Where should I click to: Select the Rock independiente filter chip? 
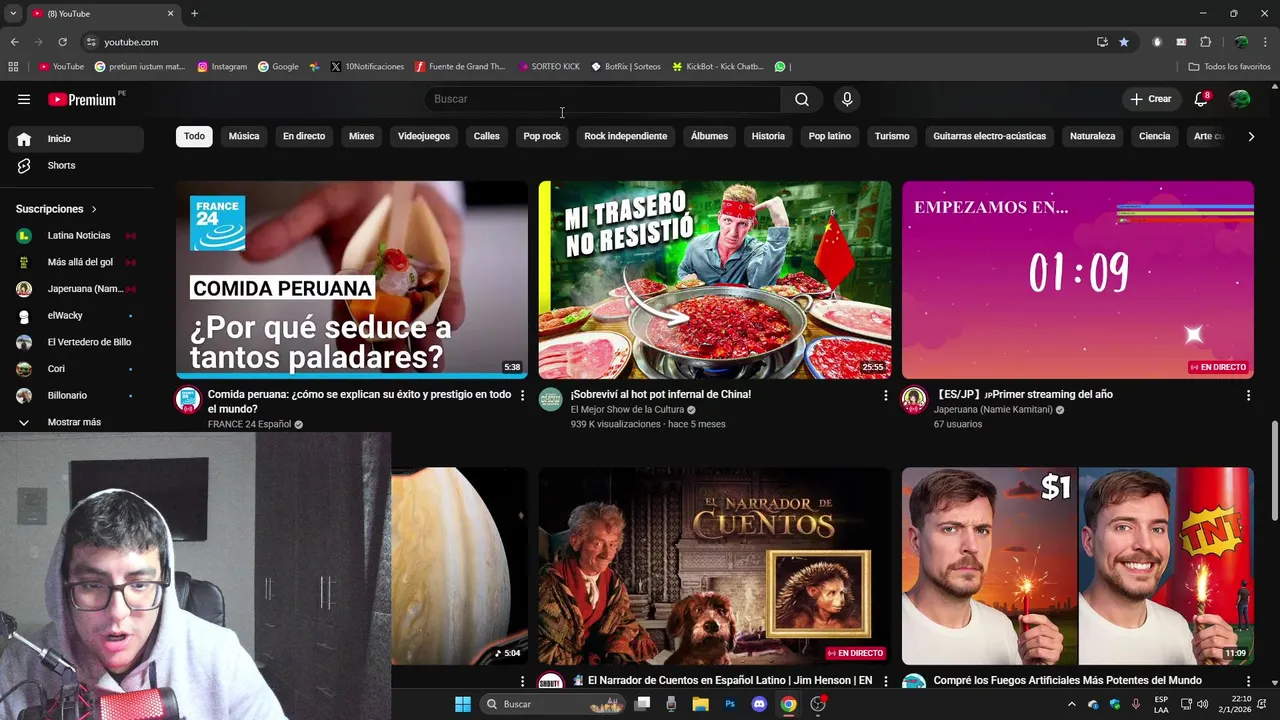pyautogui.click(x=626, y=136)
